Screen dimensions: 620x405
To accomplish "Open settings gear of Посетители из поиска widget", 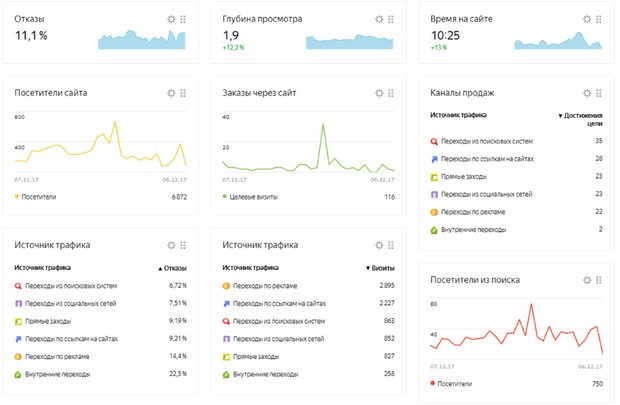I will pos(587,280).
